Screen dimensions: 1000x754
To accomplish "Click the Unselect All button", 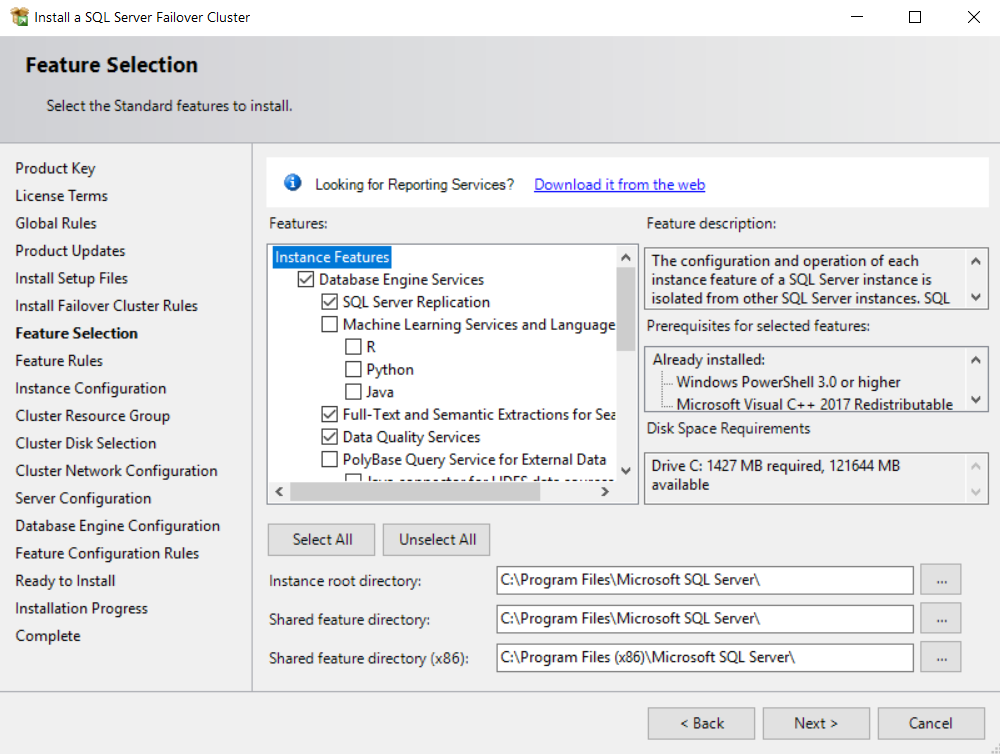I will click(x=437, y=540).
